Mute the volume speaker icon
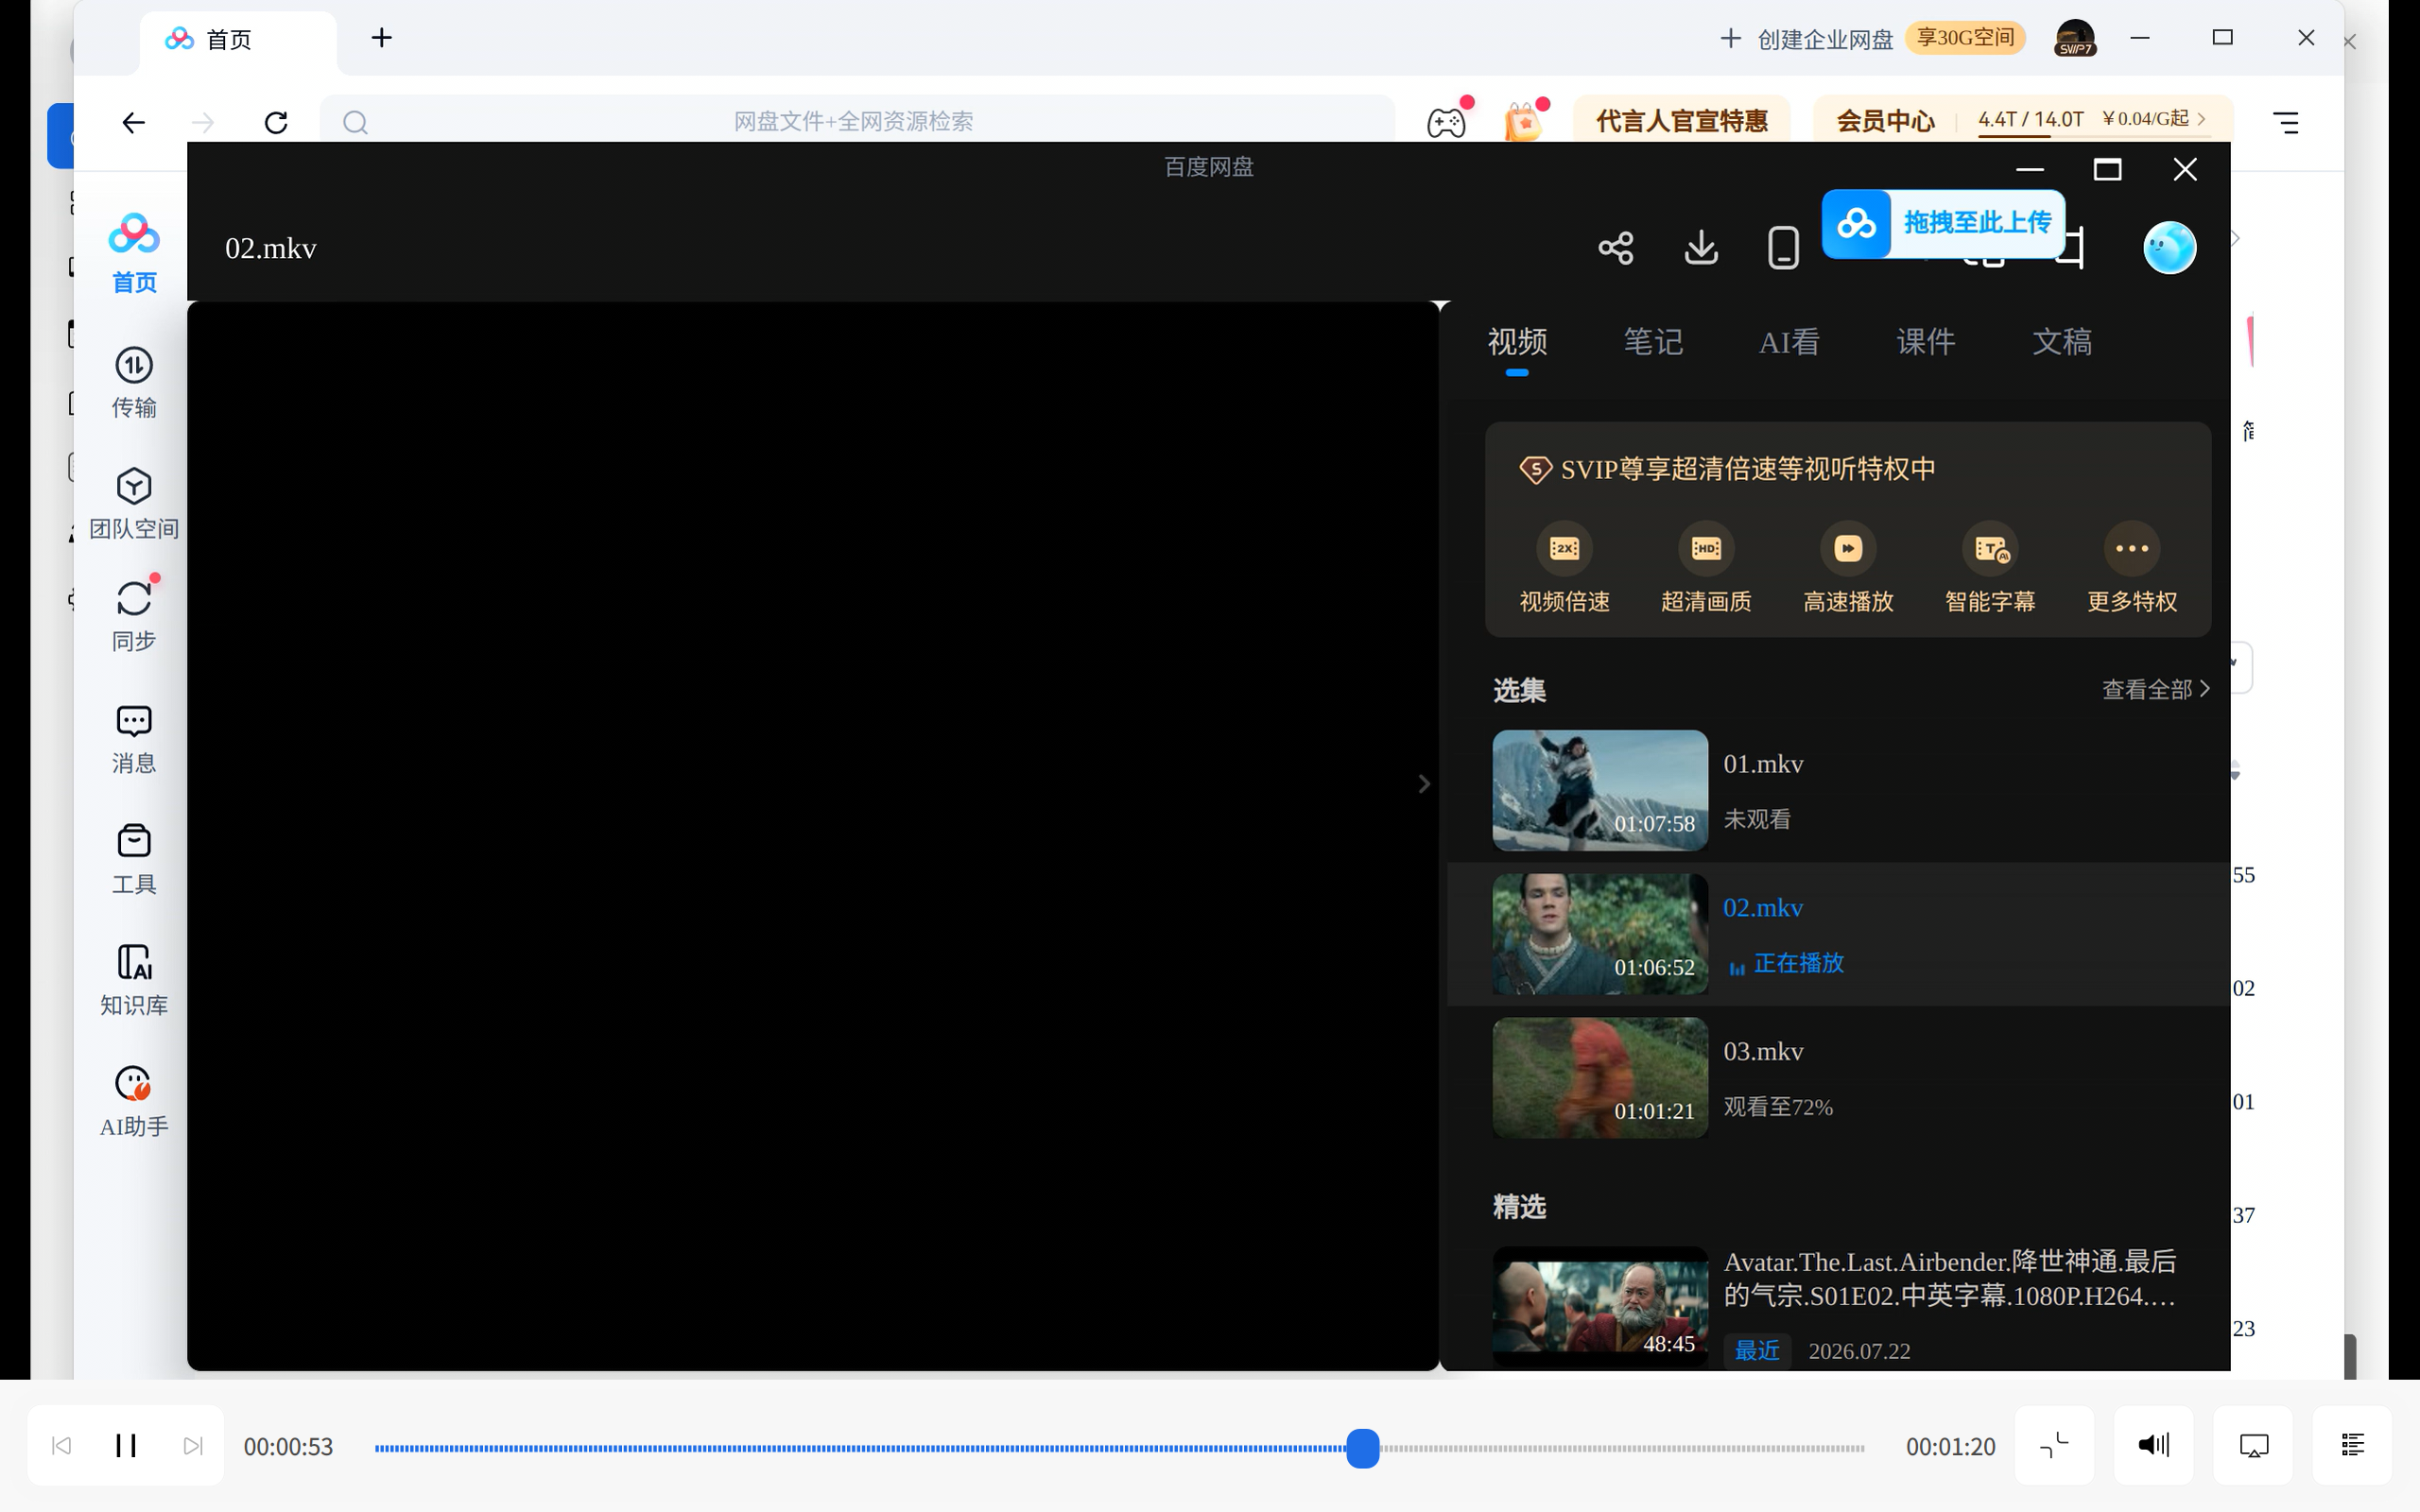Image resolution: width=2420 pixels, height=1512 pixels. 2153,1445
